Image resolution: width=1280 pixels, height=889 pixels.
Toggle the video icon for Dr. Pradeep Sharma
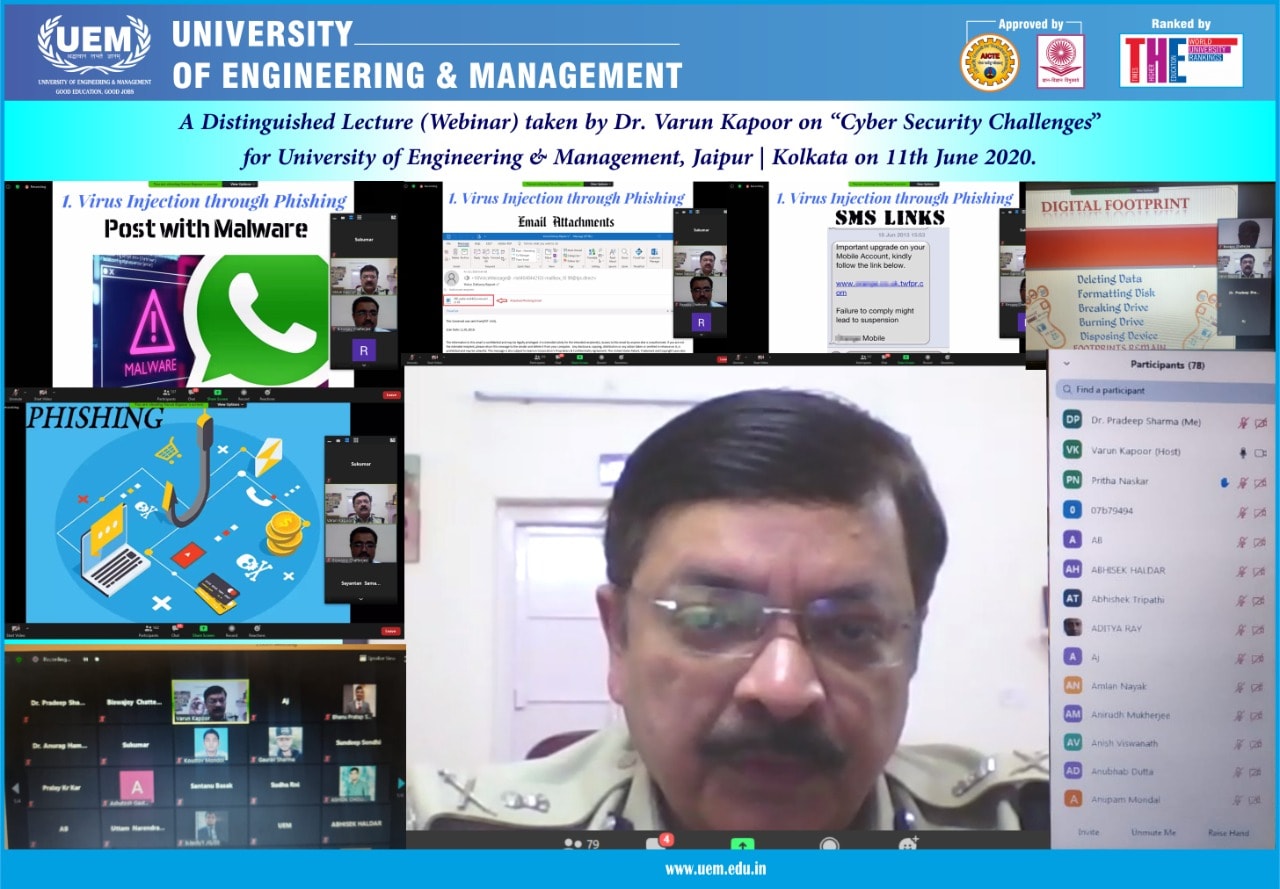point(1262,423)
